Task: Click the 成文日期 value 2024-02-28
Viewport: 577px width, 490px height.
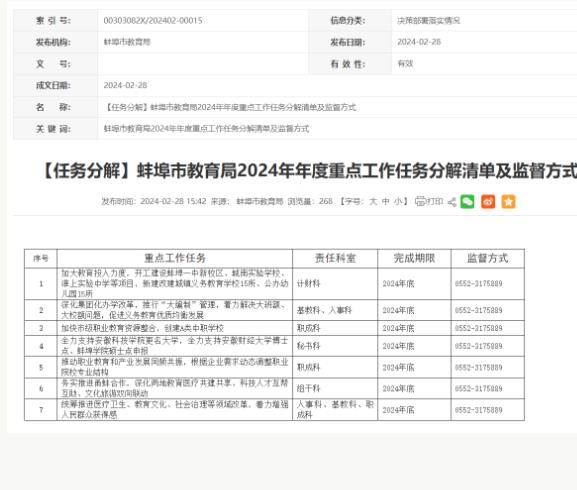Action: (125, 85)
